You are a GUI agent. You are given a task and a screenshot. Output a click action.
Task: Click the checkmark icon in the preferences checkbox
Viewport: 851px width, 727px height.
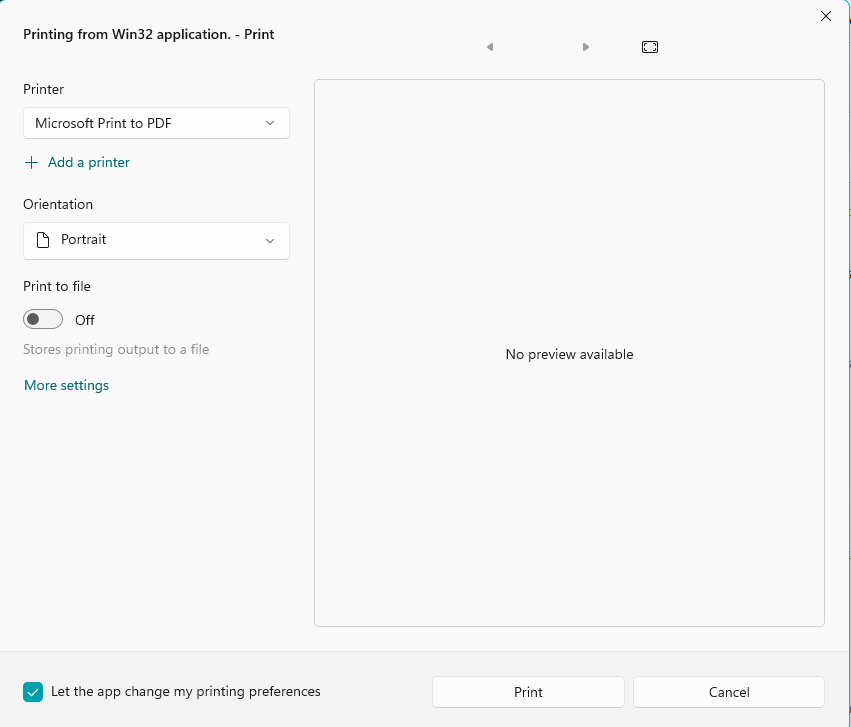tap(33, 692)
